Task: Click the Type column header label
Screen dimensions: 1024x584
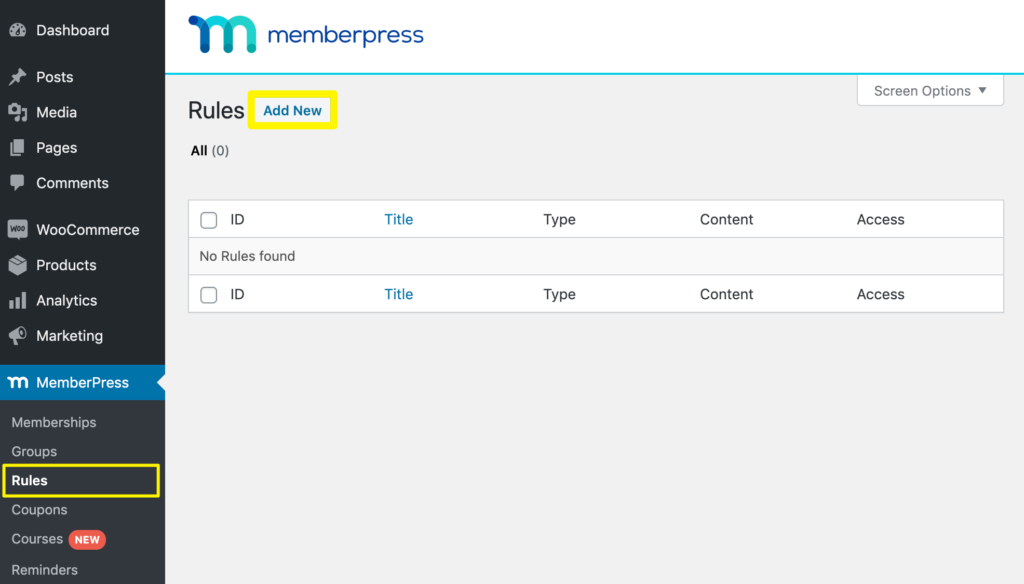Action: click(559, 219)
